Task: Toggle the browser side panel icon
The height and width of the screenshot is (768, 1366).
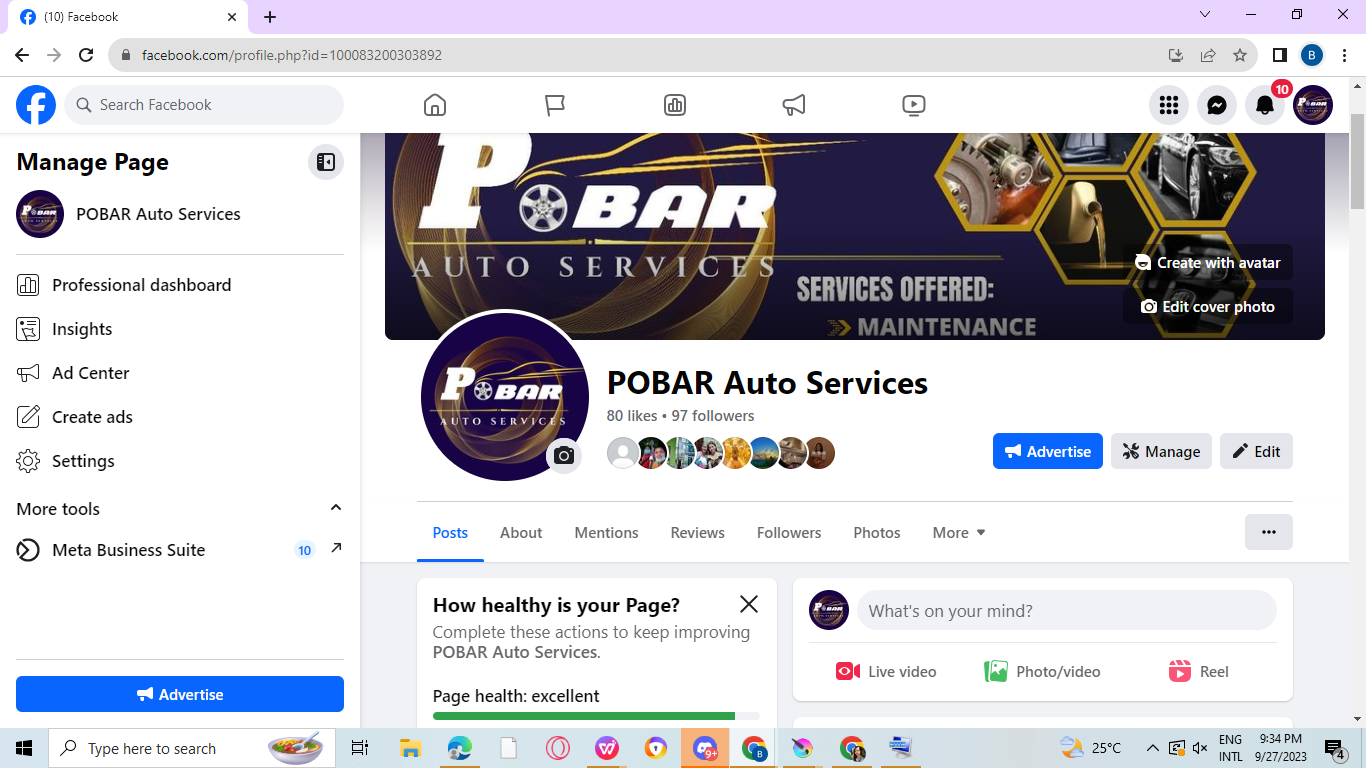Action: pyautogui.click(x=1279, y=55)
